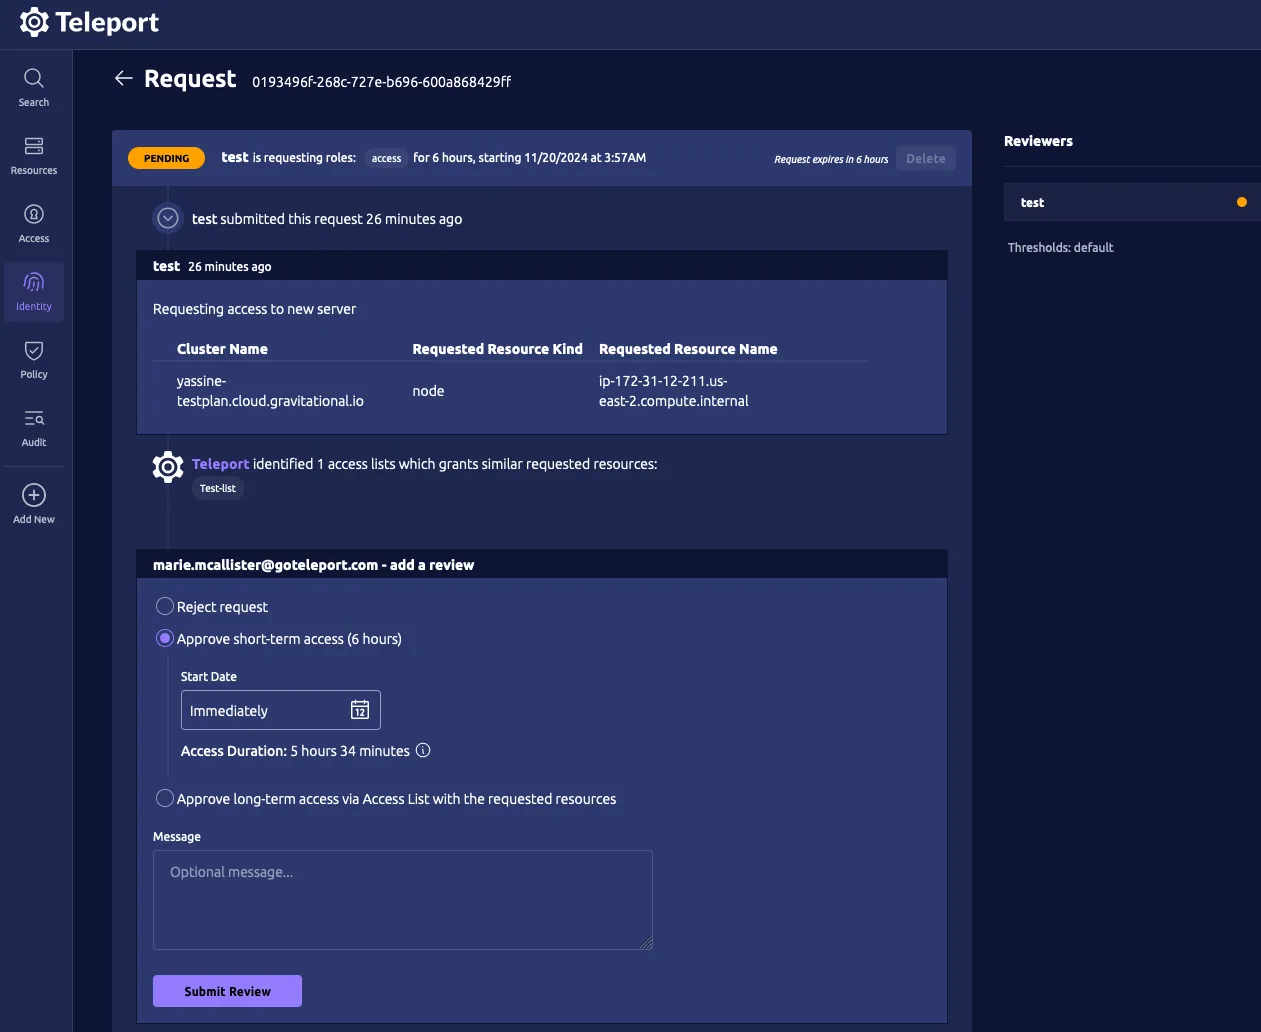Click info icon next to Access Duration
Image resolution: width=1261 pixels, height=1032 pixels.
tap(423, 750)
